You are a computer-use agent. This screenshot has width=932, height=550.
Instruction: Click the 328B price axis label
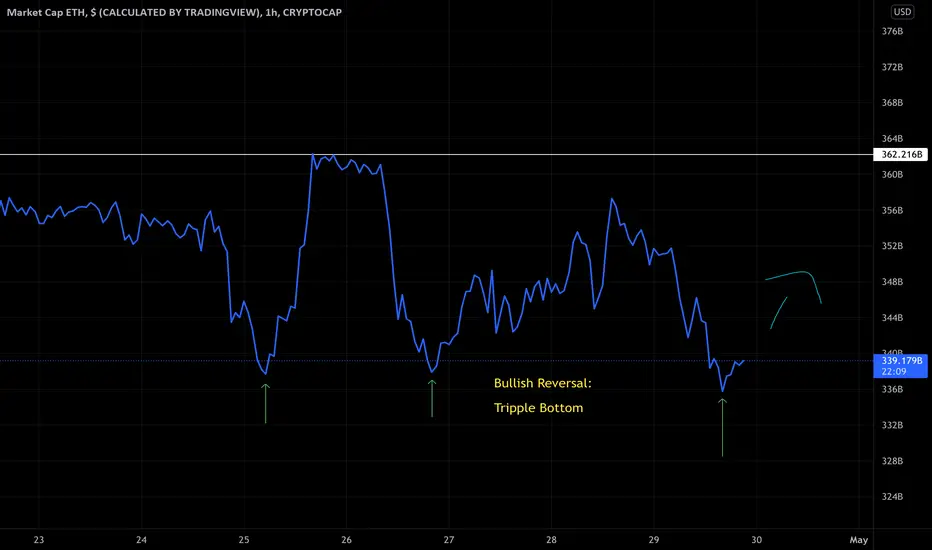click(892, 461)
